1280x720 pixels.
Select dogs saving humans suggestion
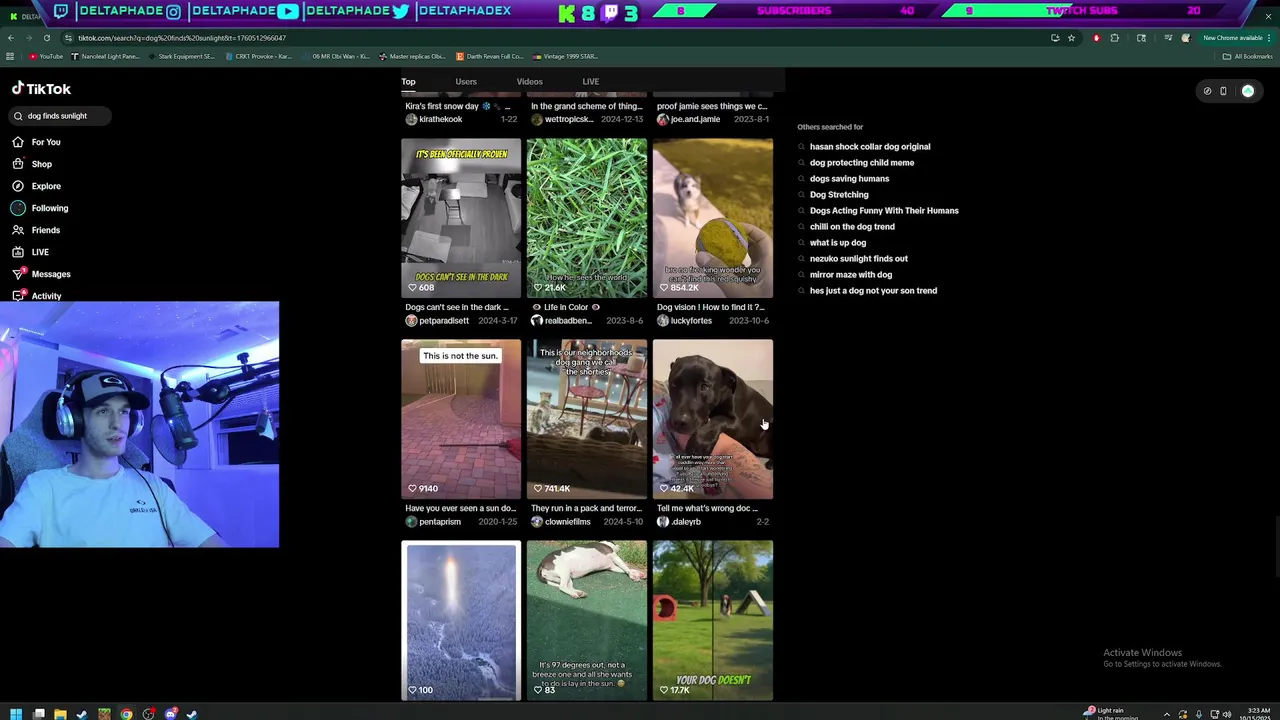pos(849,179)
